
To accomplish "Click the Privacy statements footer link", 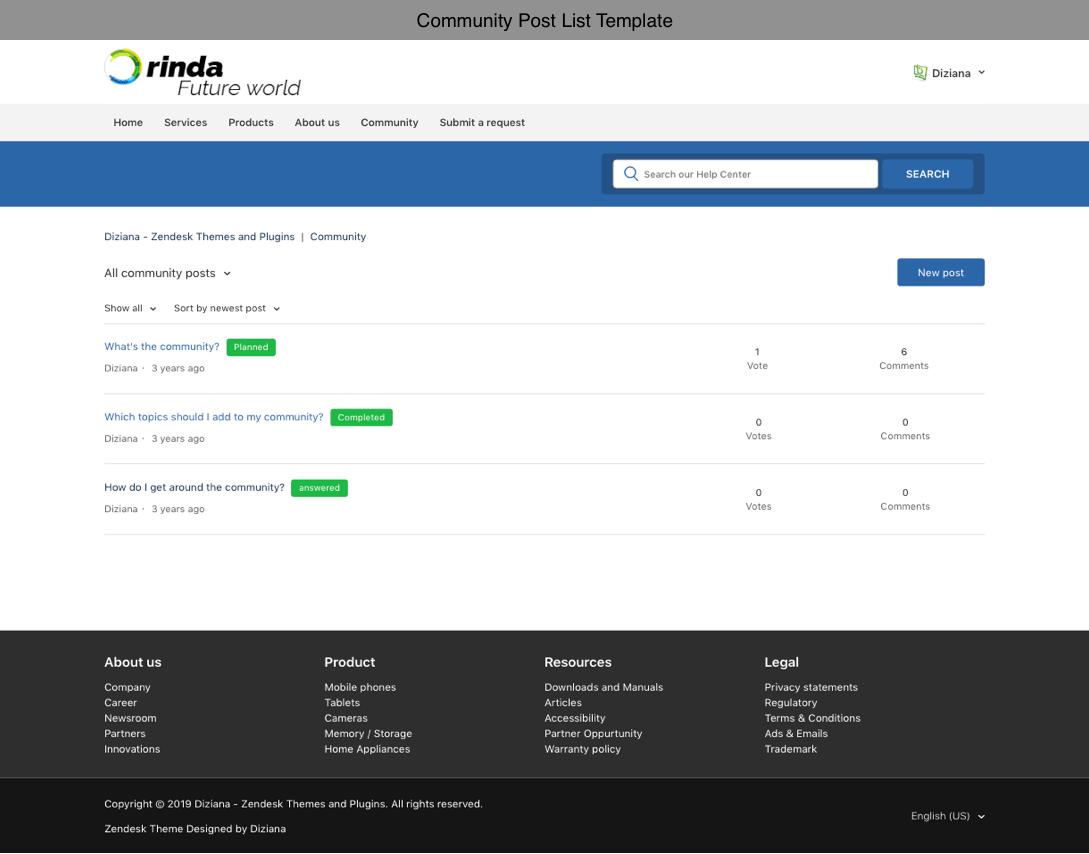I will (811, 687).
